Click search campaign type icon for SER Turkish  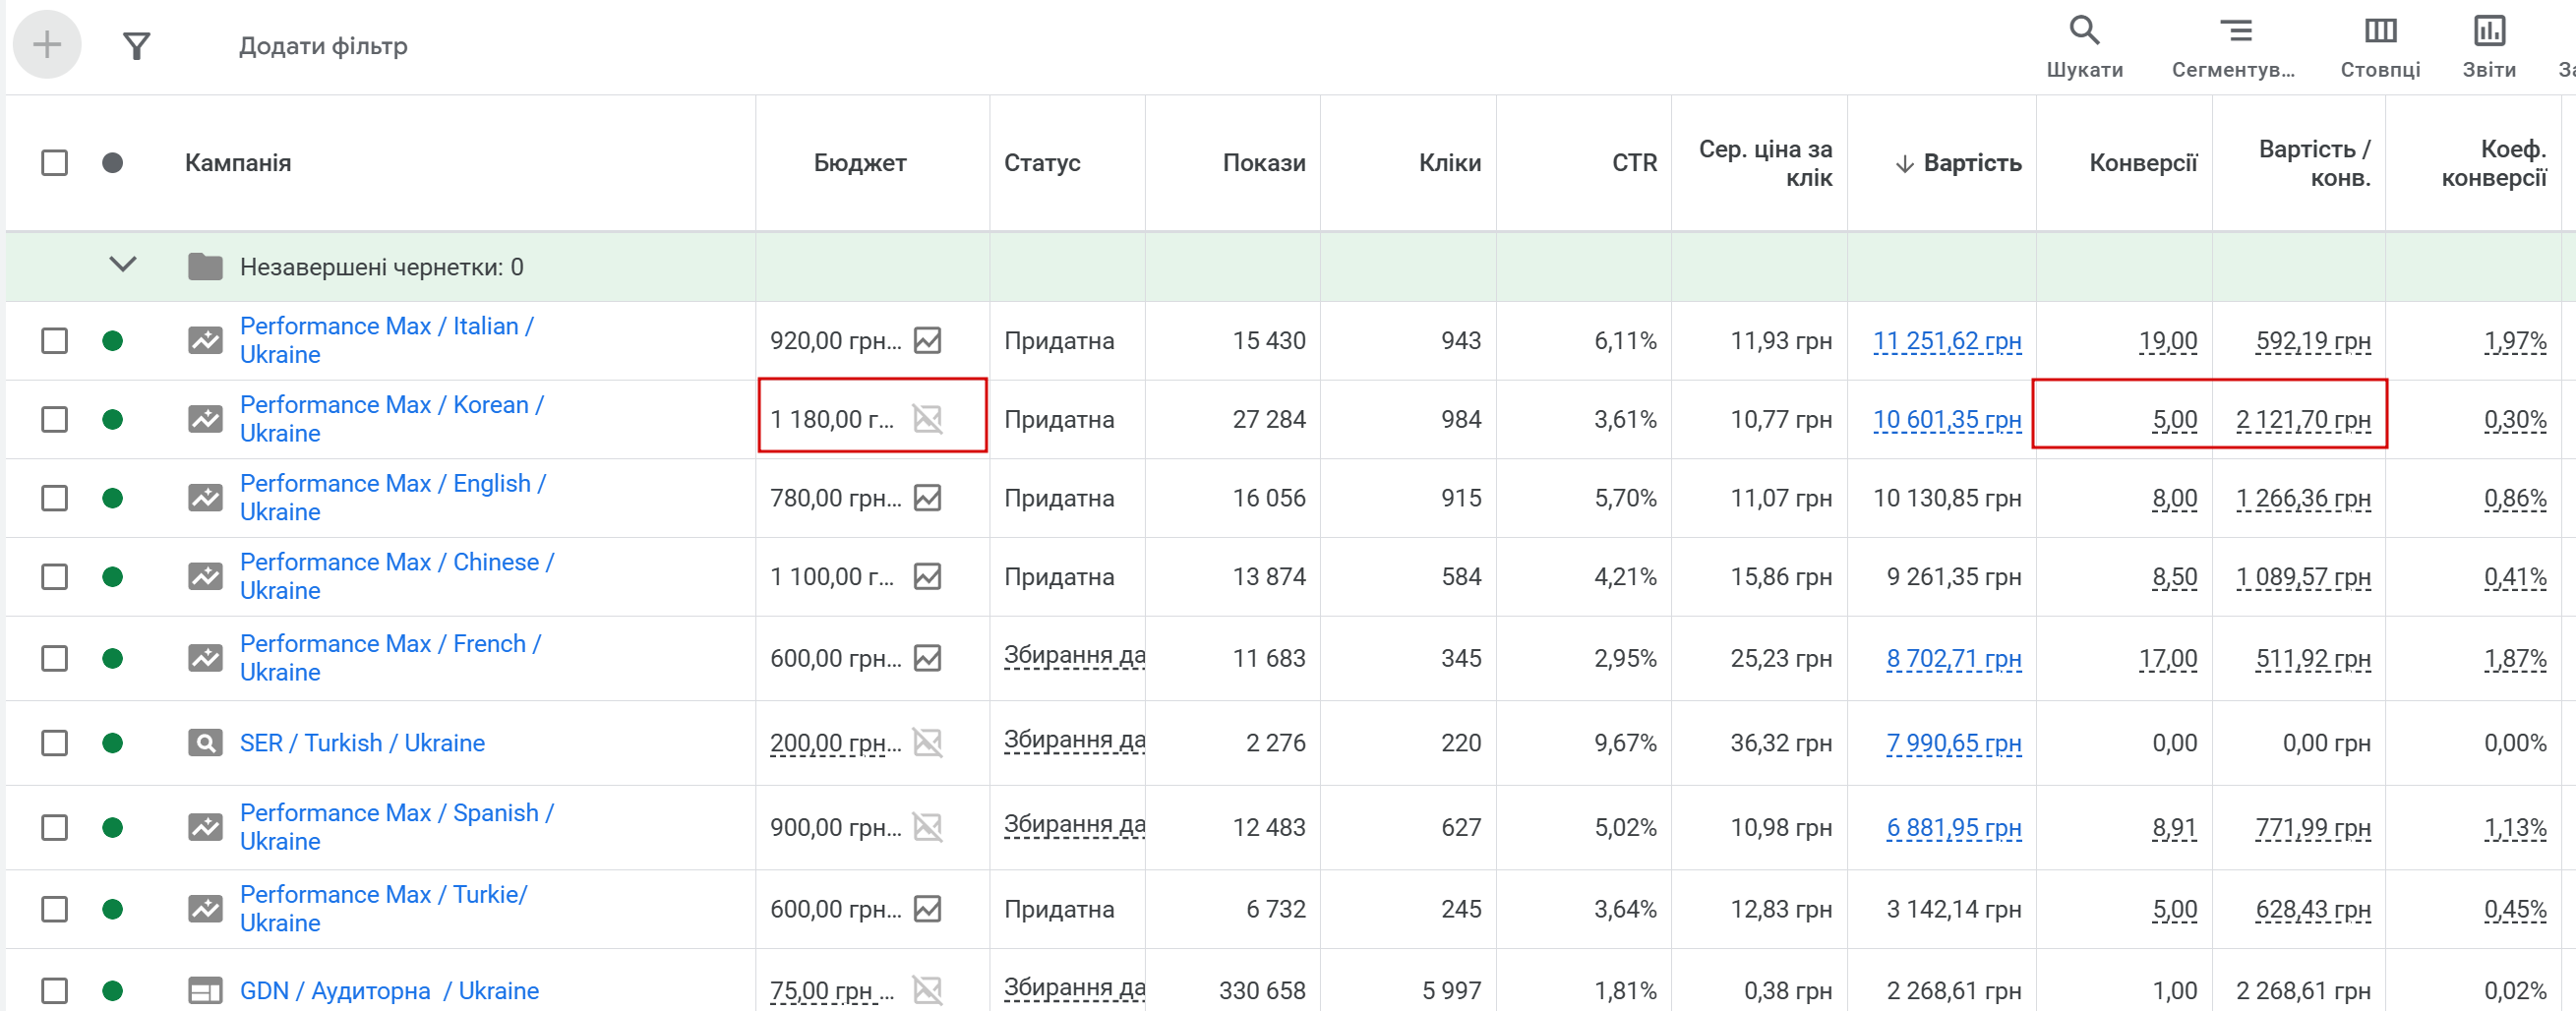205,743
